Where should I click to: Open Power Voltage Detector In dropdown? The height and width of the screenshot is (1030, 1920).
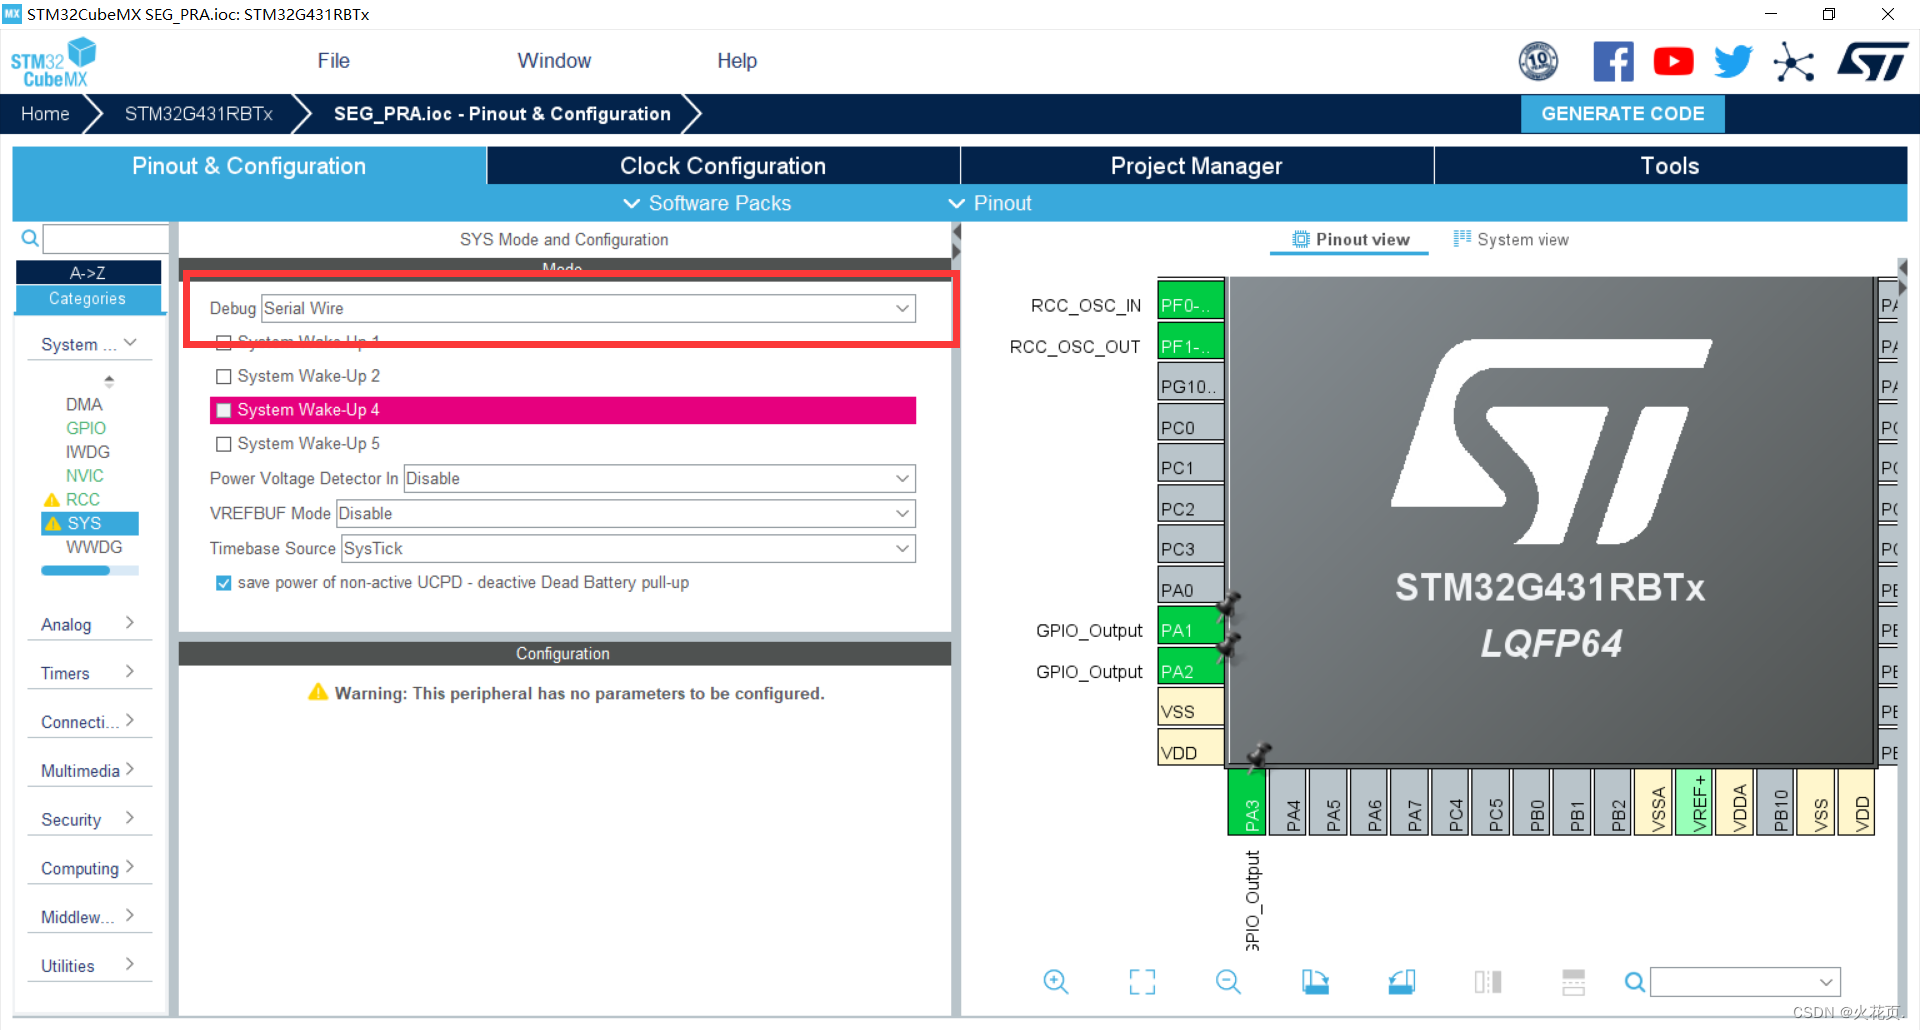[659, 478]
